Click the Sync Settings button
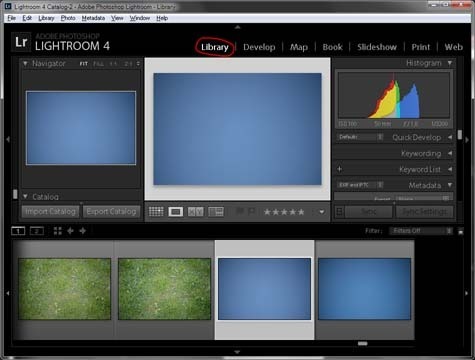Image resolution: width=475 pixels, height=360 pixels. [x=424, y=212]
